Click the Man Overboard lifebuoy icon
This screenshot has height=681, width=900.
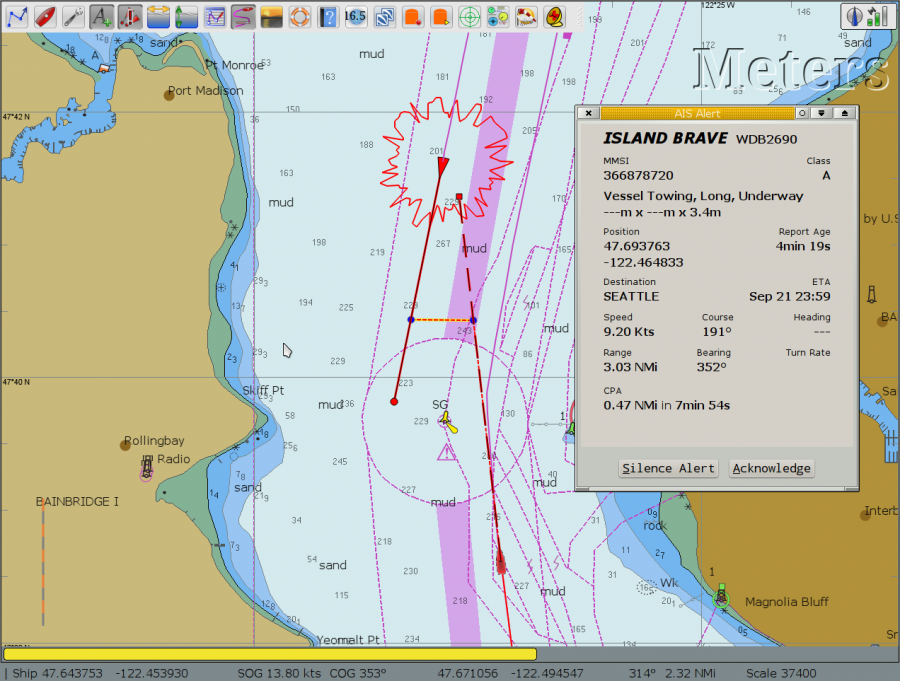point(299,16)
